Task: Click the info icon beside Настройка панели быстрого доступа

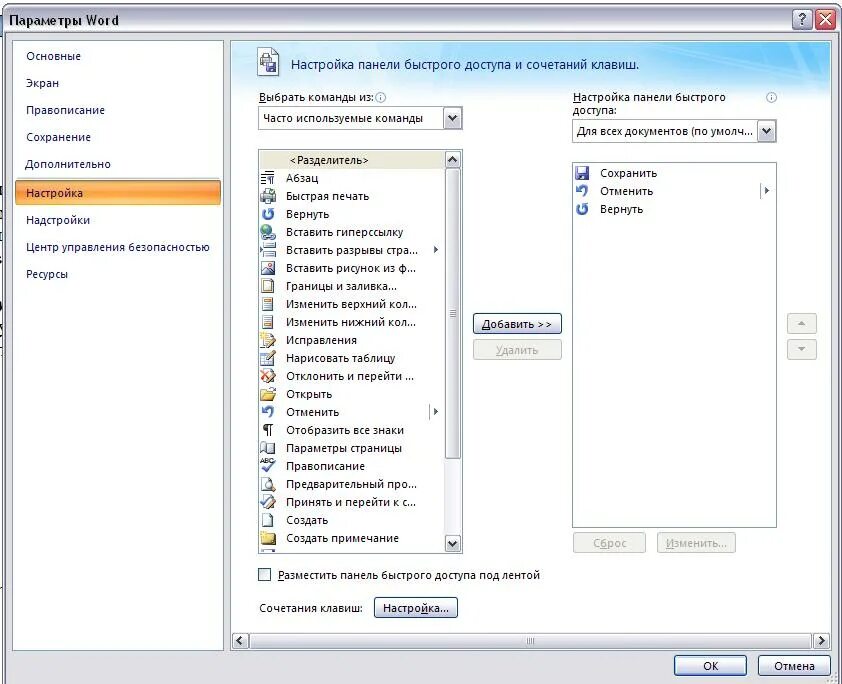Action: coord(771,97)
